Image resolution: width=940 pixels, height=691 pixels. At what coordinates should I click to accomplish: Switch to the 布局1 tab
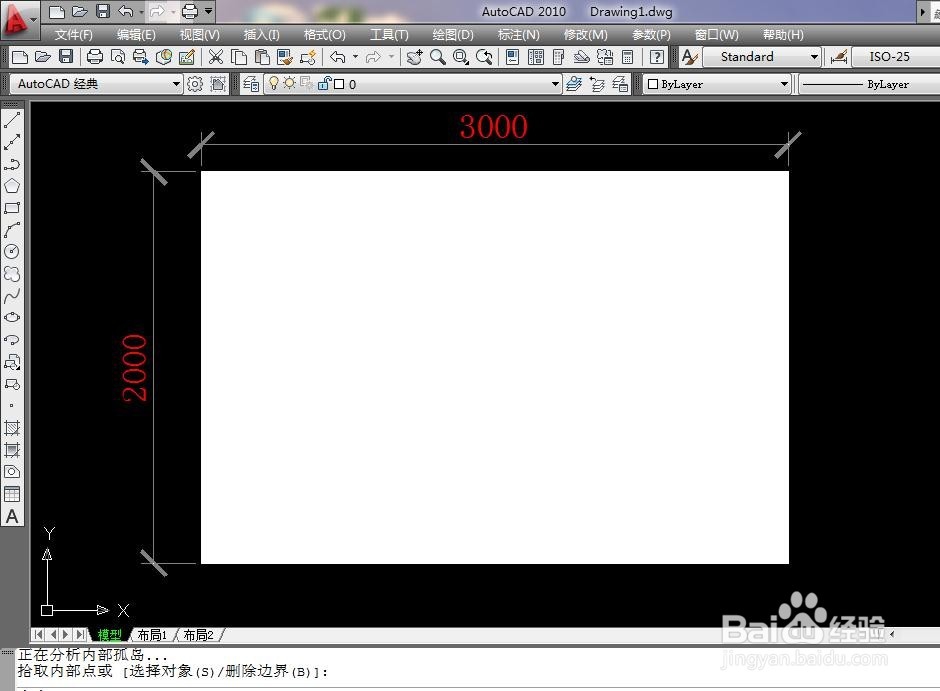pos(152,635)
